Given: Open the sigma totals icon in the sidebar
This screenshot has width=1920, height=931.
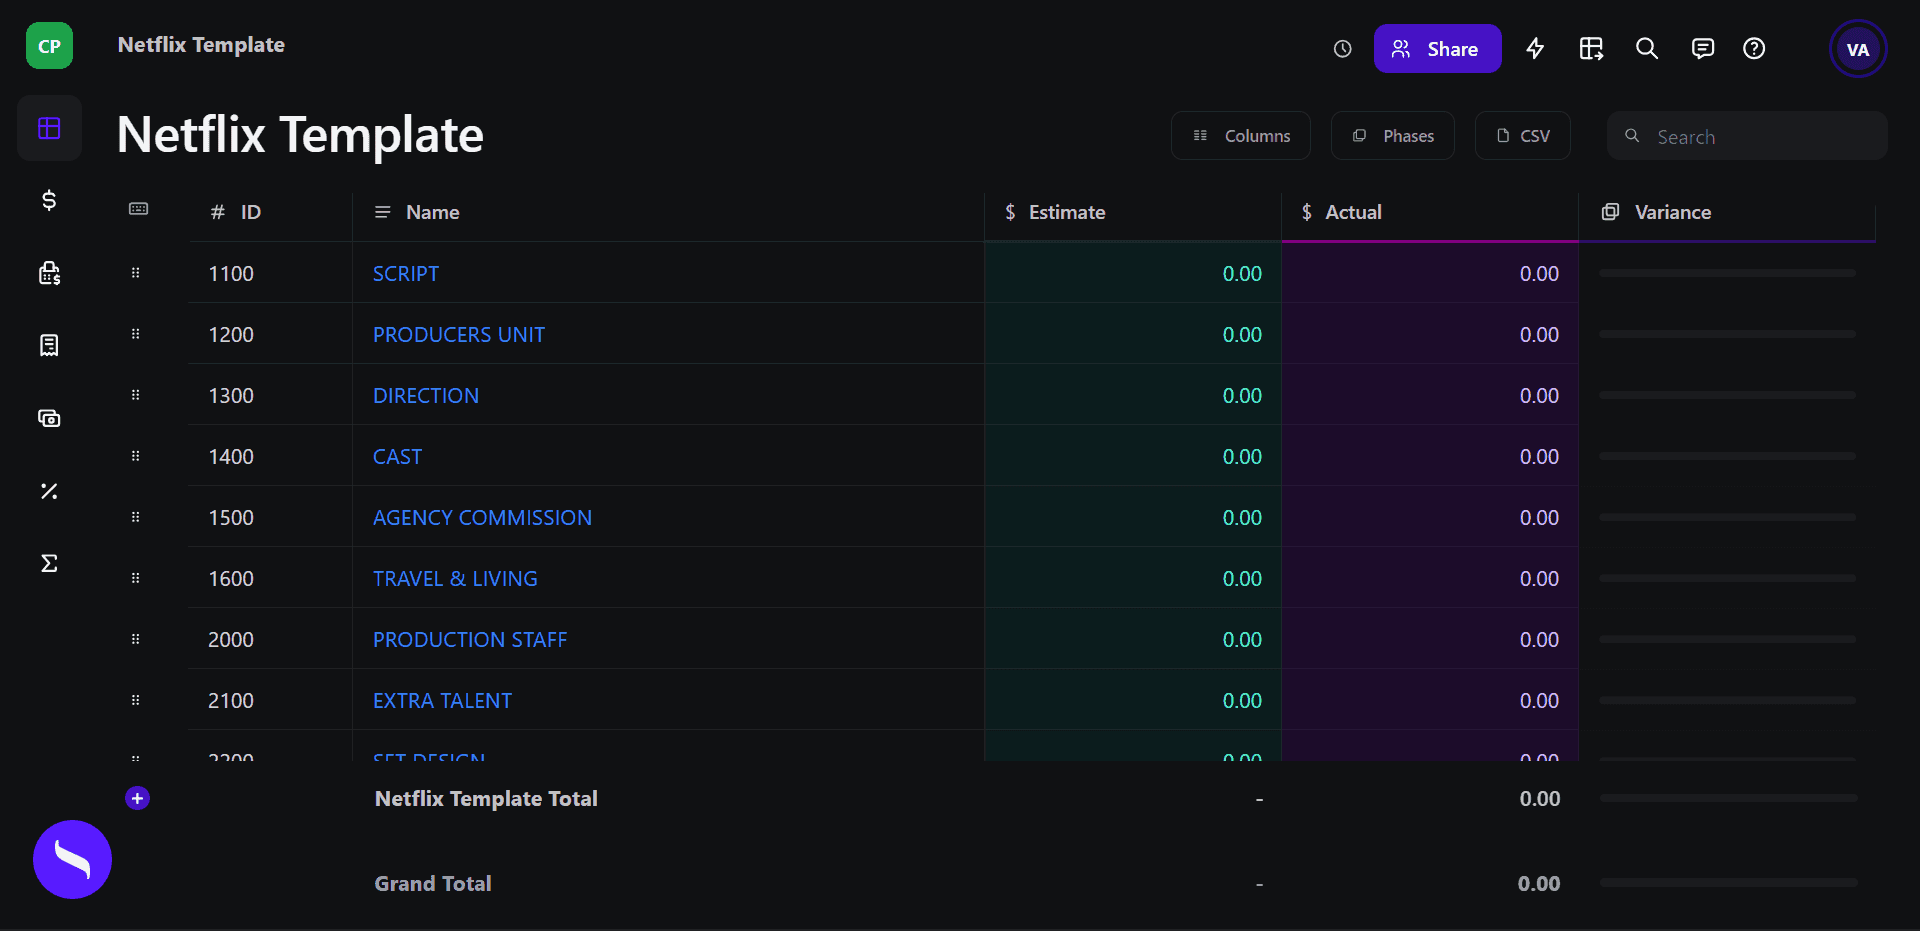Looking at the screenshot, I should (x=49, y=563).
